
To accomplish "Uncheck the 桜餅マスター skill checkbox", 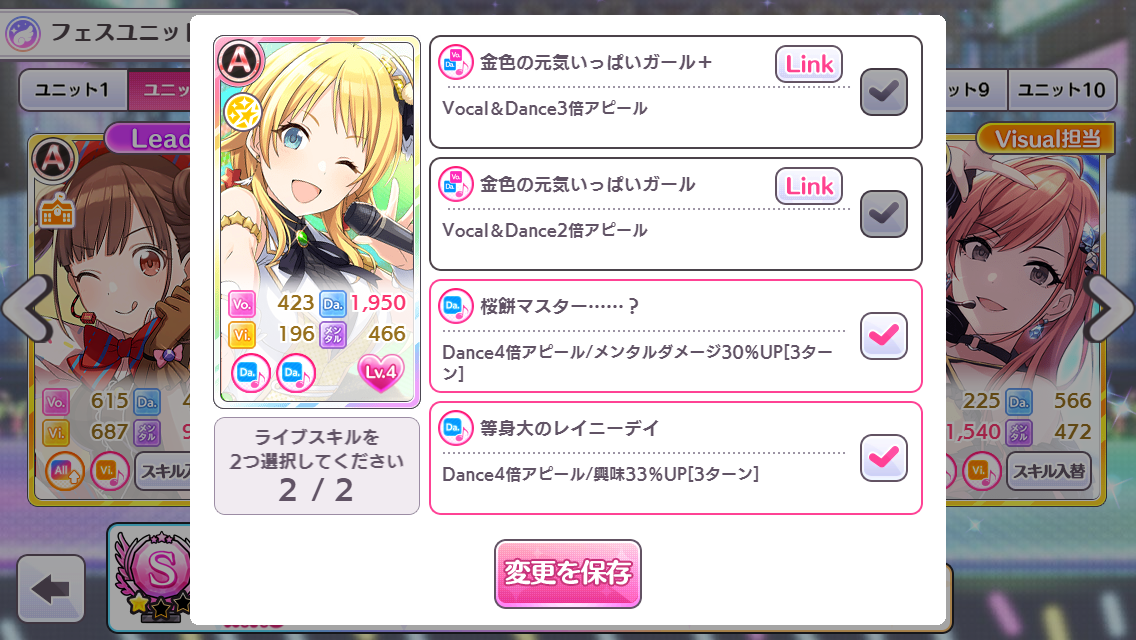I will 883,336.
